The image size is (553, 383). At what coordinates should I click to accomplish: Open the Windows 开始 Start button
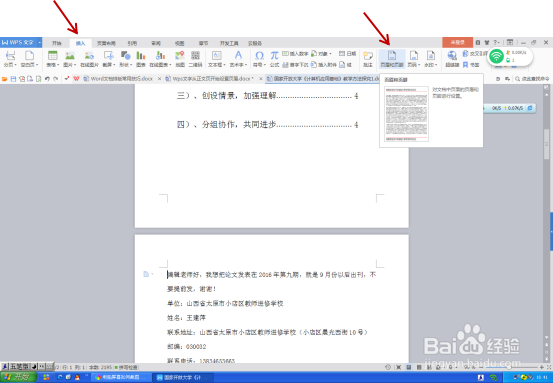(18, 377)
